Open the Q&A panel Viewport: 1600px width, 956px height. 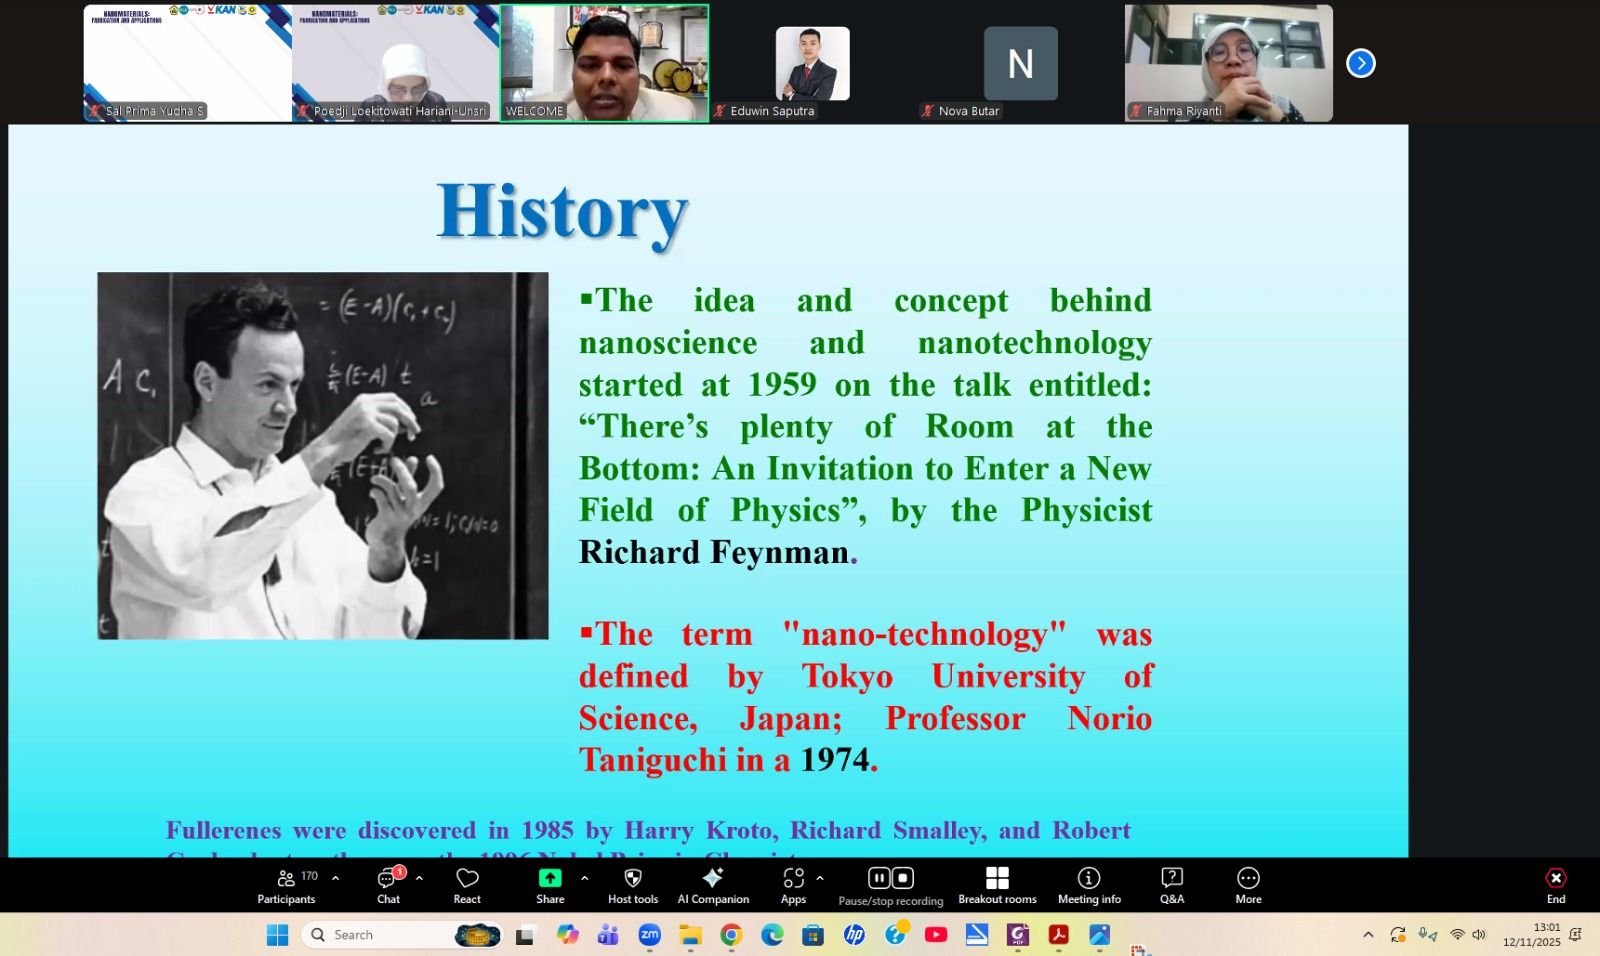(1171, 884)
